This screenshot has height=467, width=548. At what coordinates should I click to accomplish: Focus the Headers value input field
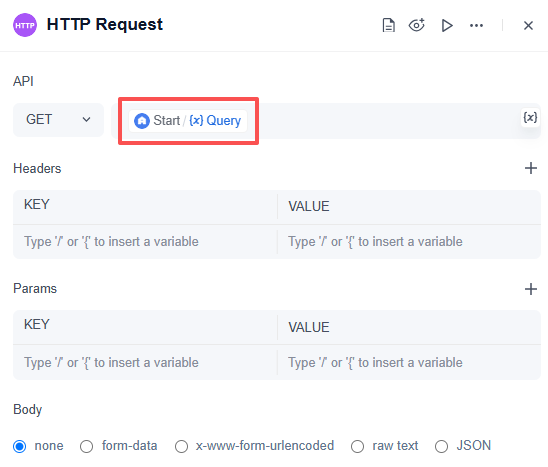click(409, 242)
